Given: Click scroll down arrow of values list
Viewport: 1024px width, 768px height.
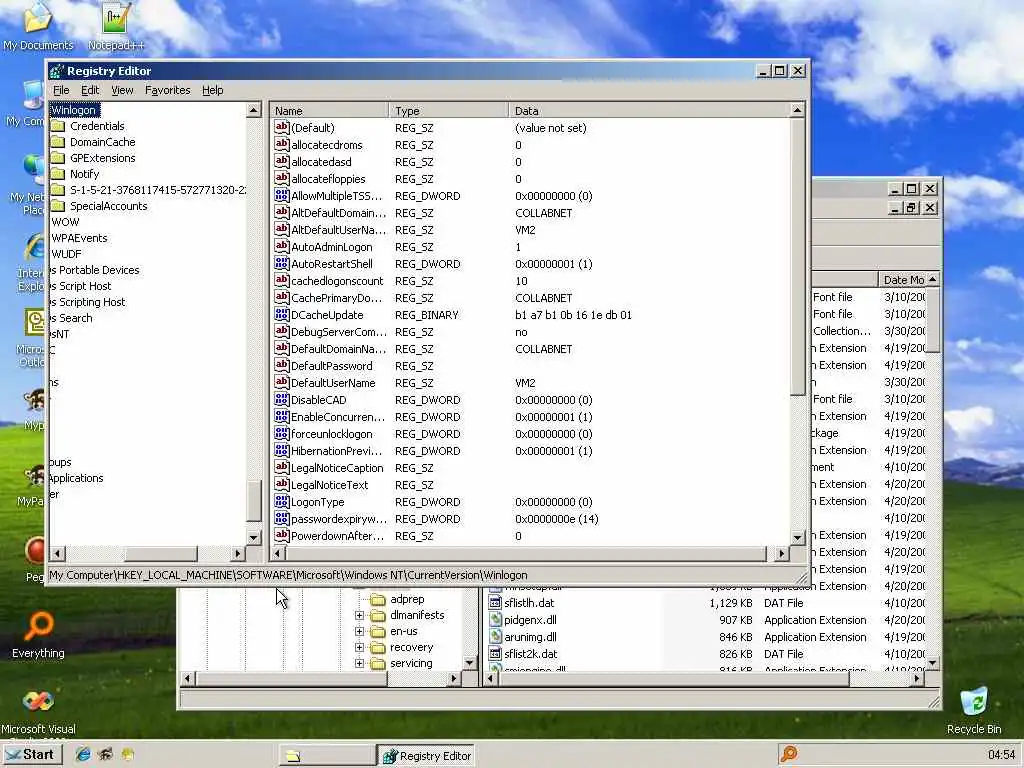Looking at the screenshot, I should point(797,537).
